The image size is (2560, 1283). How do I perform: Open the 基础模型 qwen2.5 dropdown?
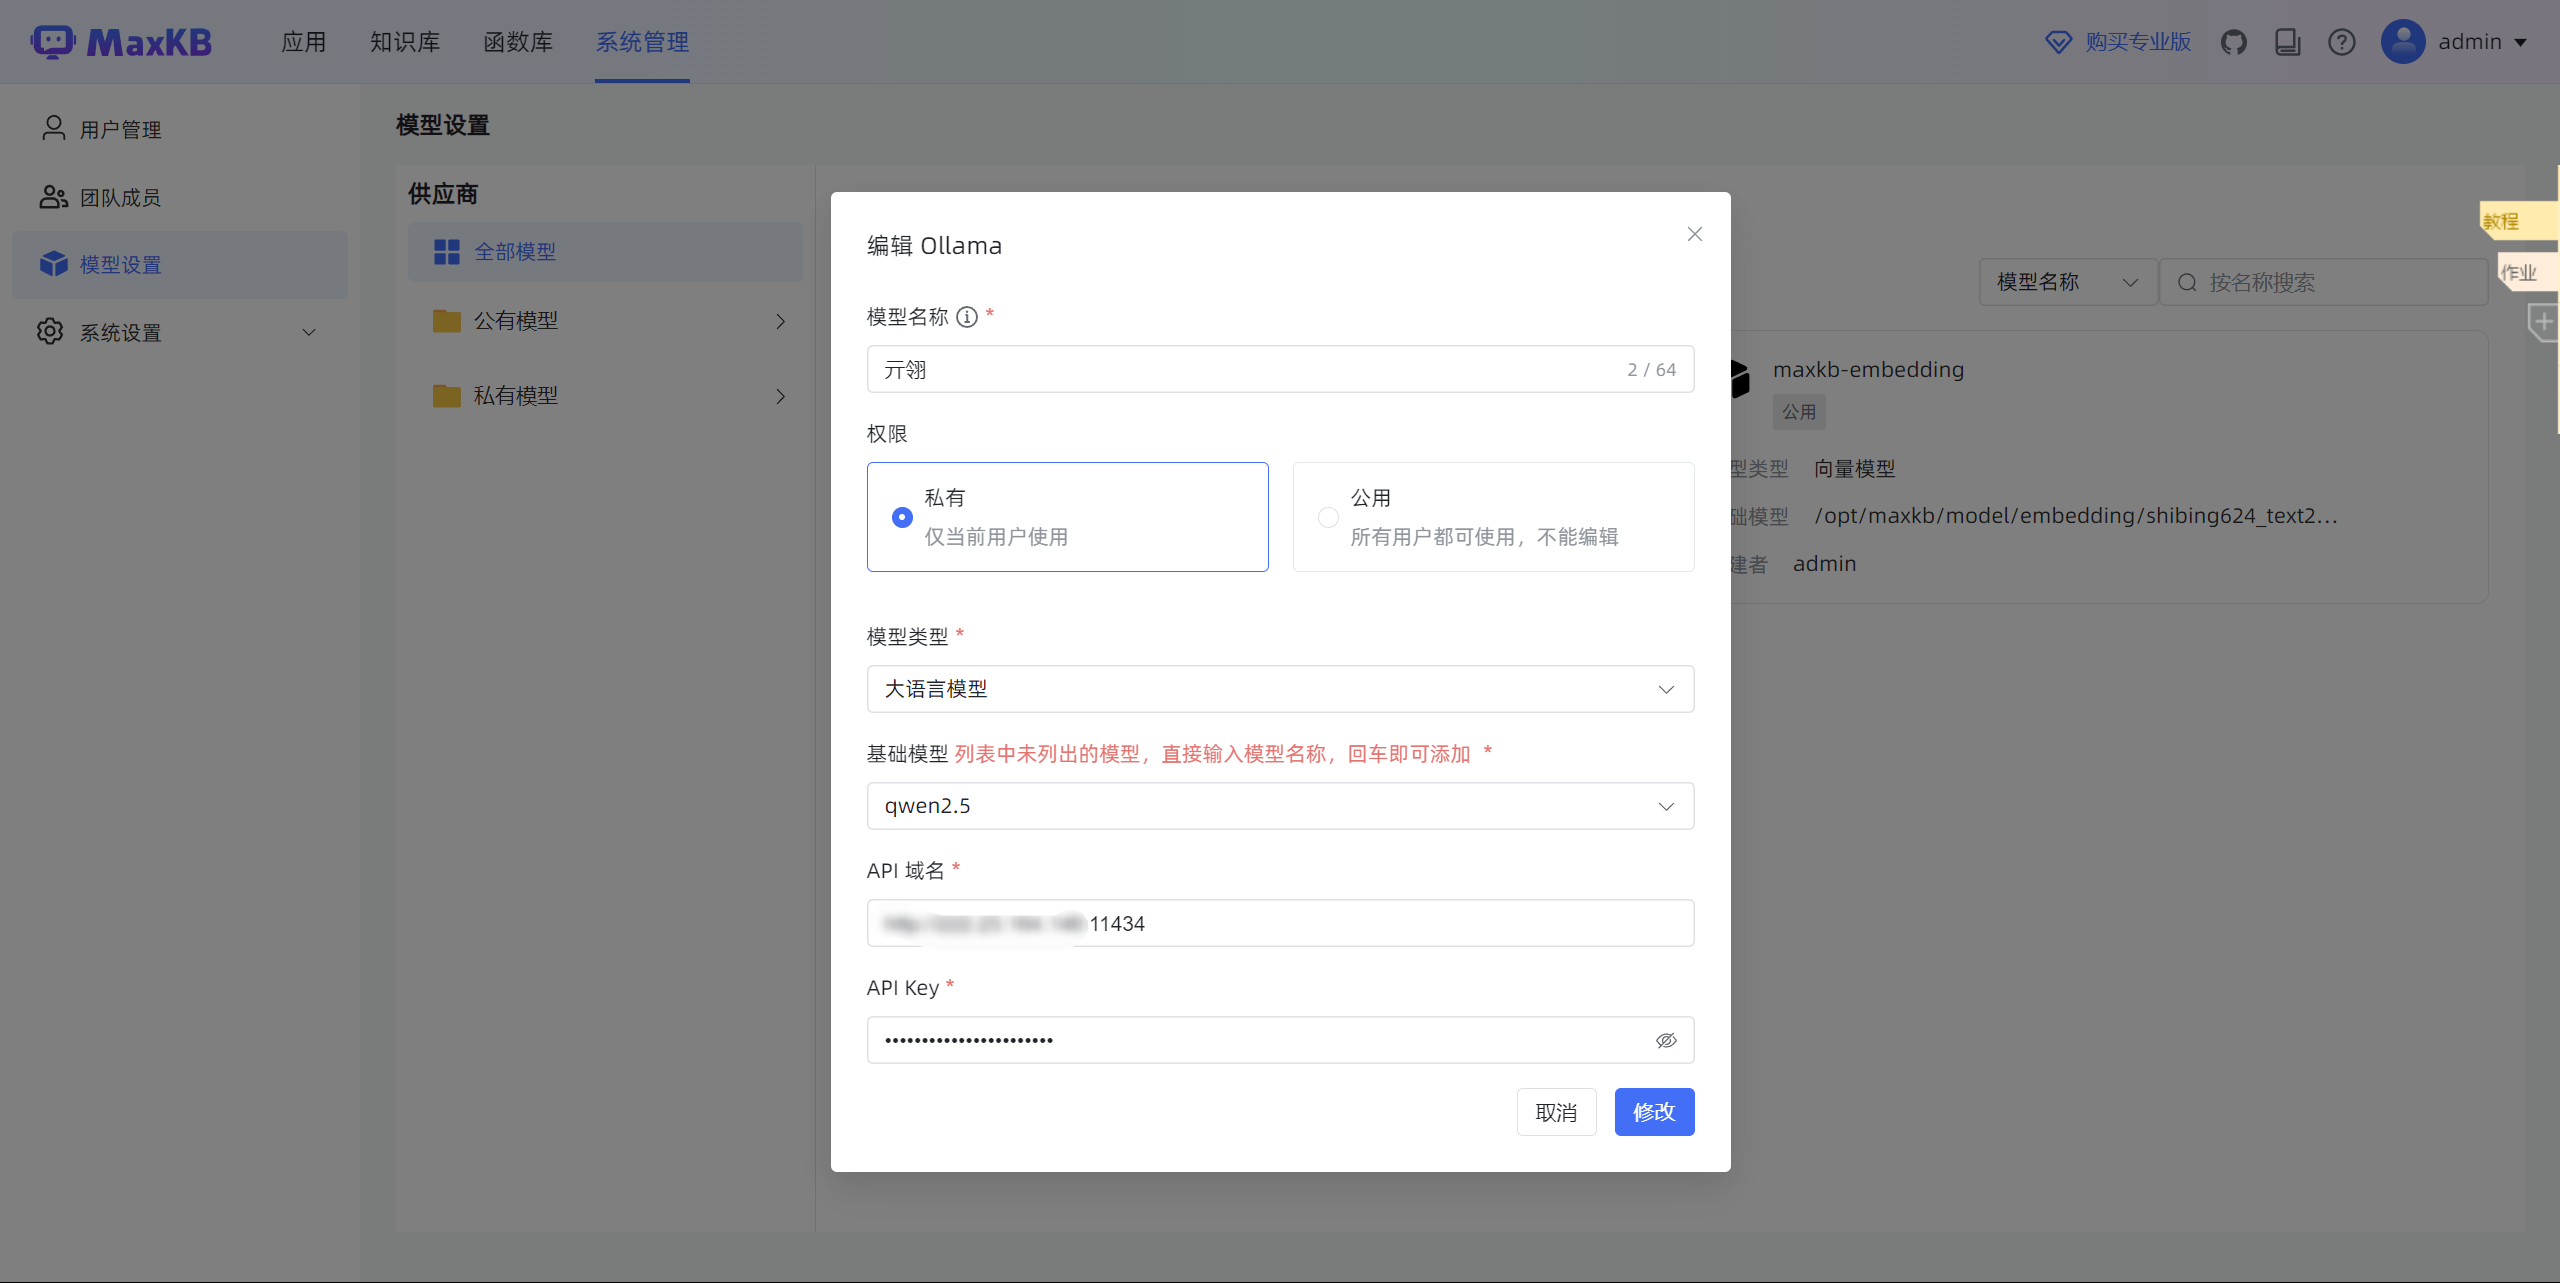click(x=1280, y=806)
